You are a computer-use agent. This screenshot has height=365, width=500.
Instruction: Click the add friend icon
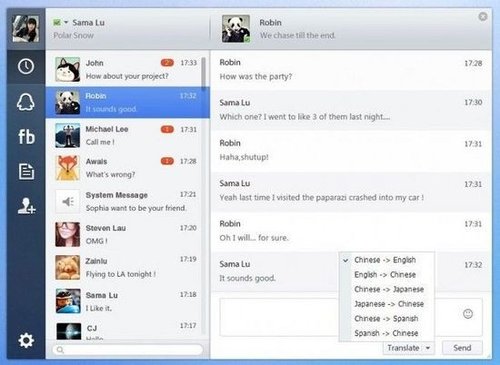tap(26, 206)
